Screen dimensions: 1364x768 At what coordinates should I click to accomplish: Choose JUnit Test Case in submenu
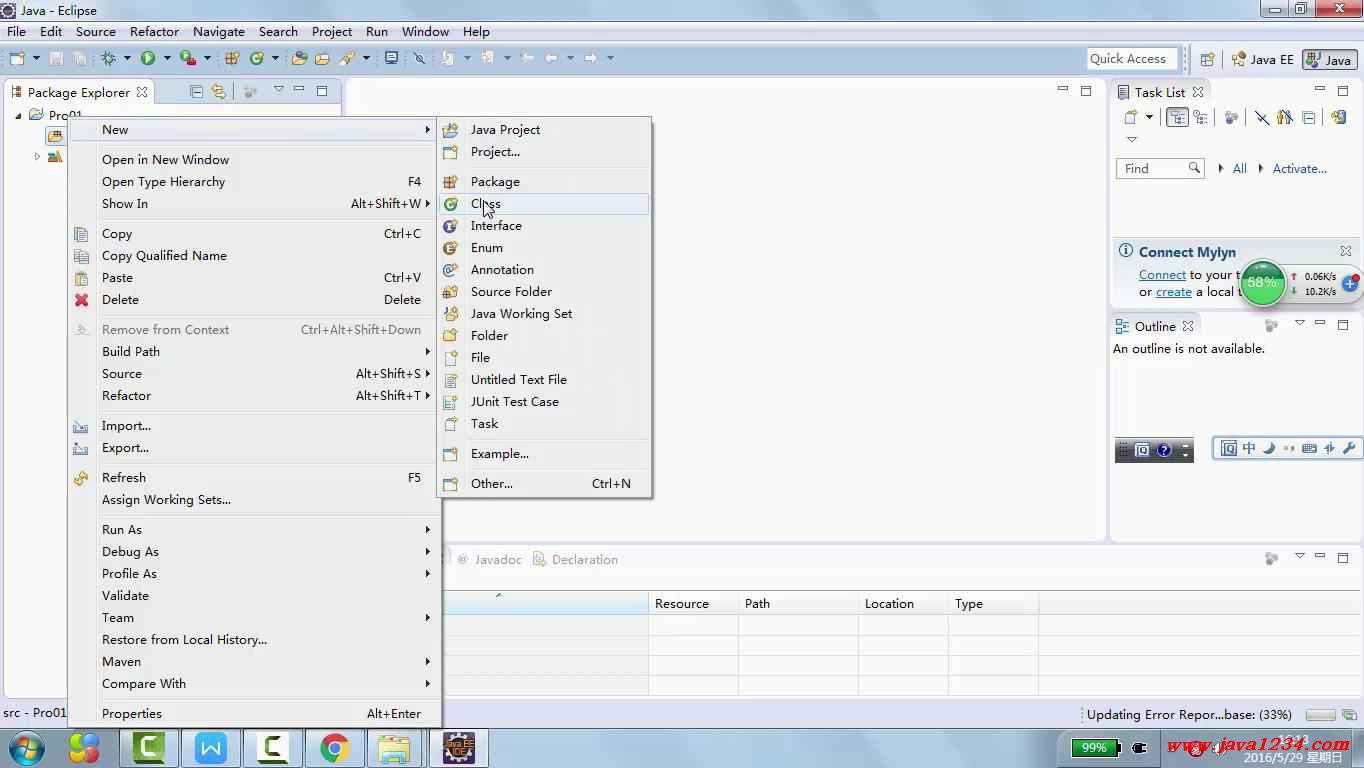[544, 402]
